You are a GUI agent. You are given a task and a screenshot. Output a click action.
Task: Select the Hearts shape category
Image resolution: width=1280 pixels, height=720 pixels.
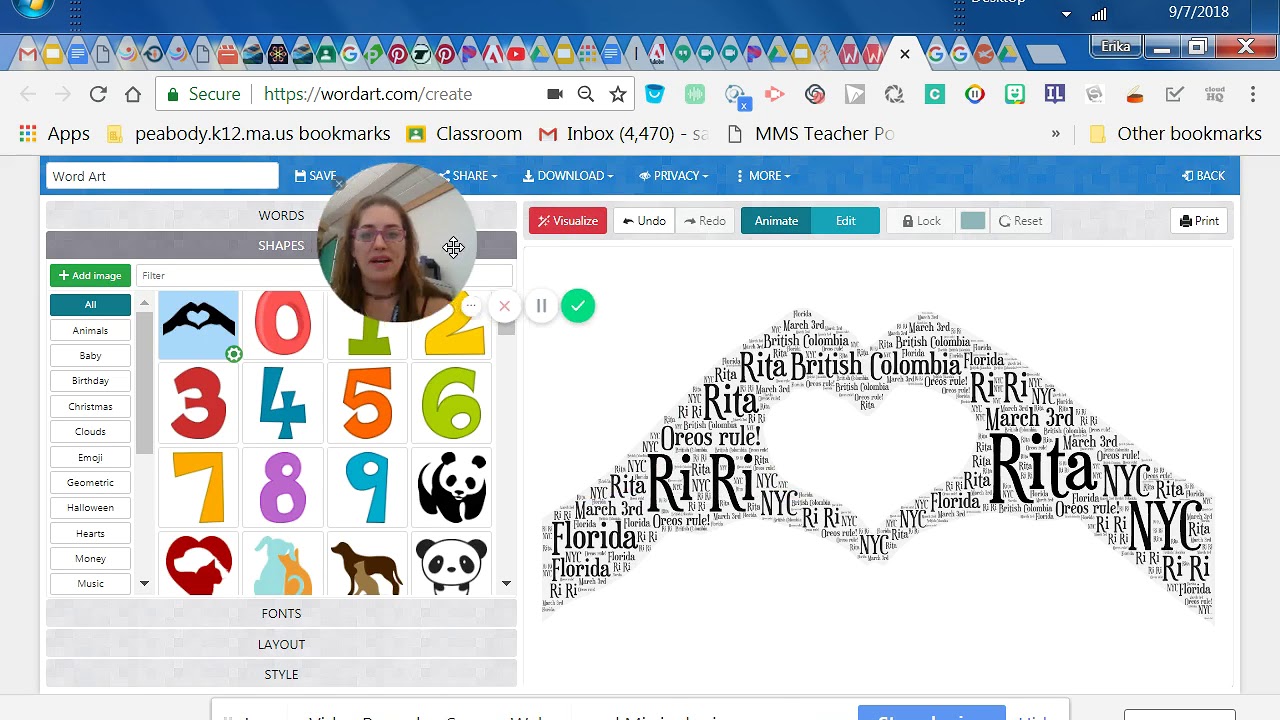tap(90, 533)
